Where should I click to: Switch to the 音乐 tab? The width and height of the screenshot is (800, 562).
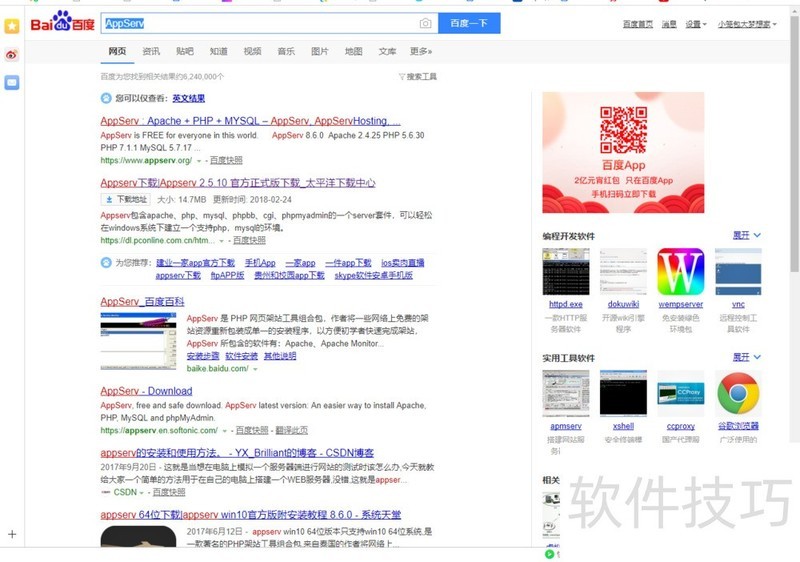point(286,52)
